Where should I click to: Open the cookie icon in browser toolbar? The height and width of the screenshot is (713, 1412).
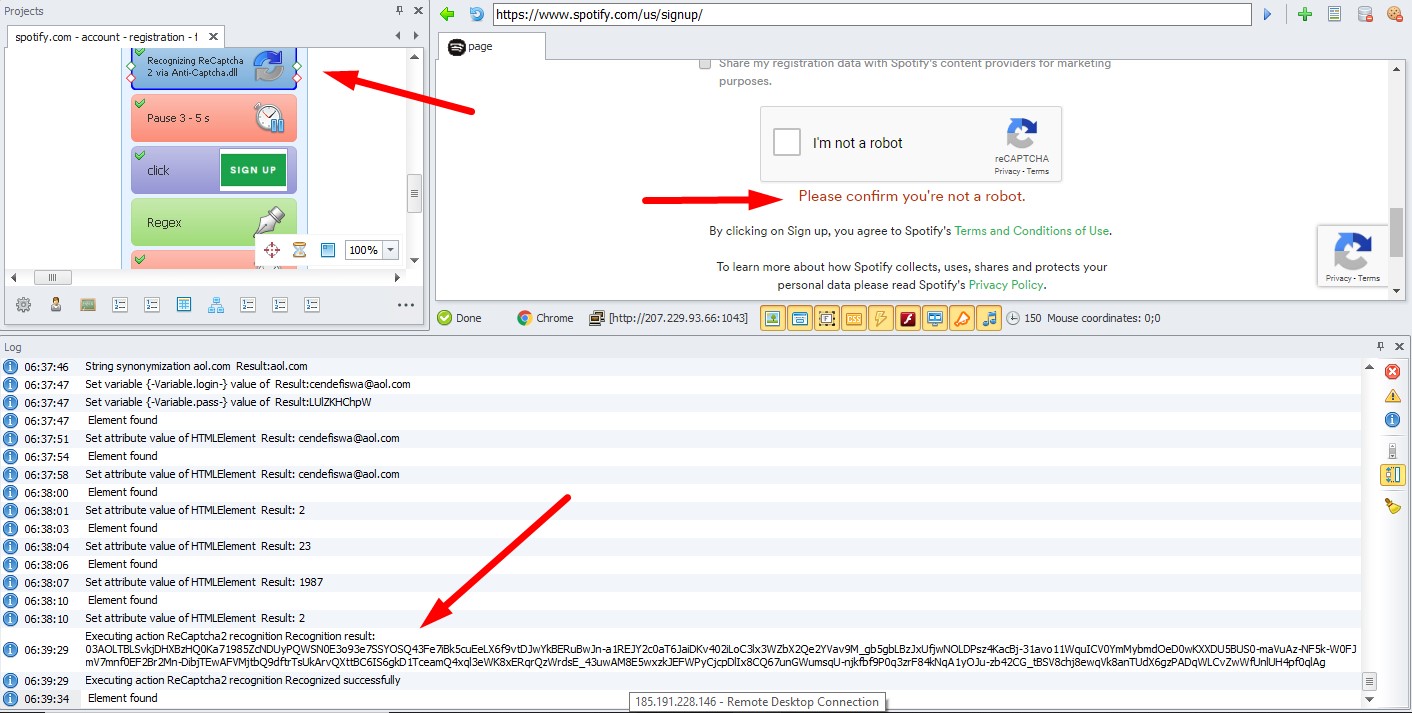(1394, 14)
